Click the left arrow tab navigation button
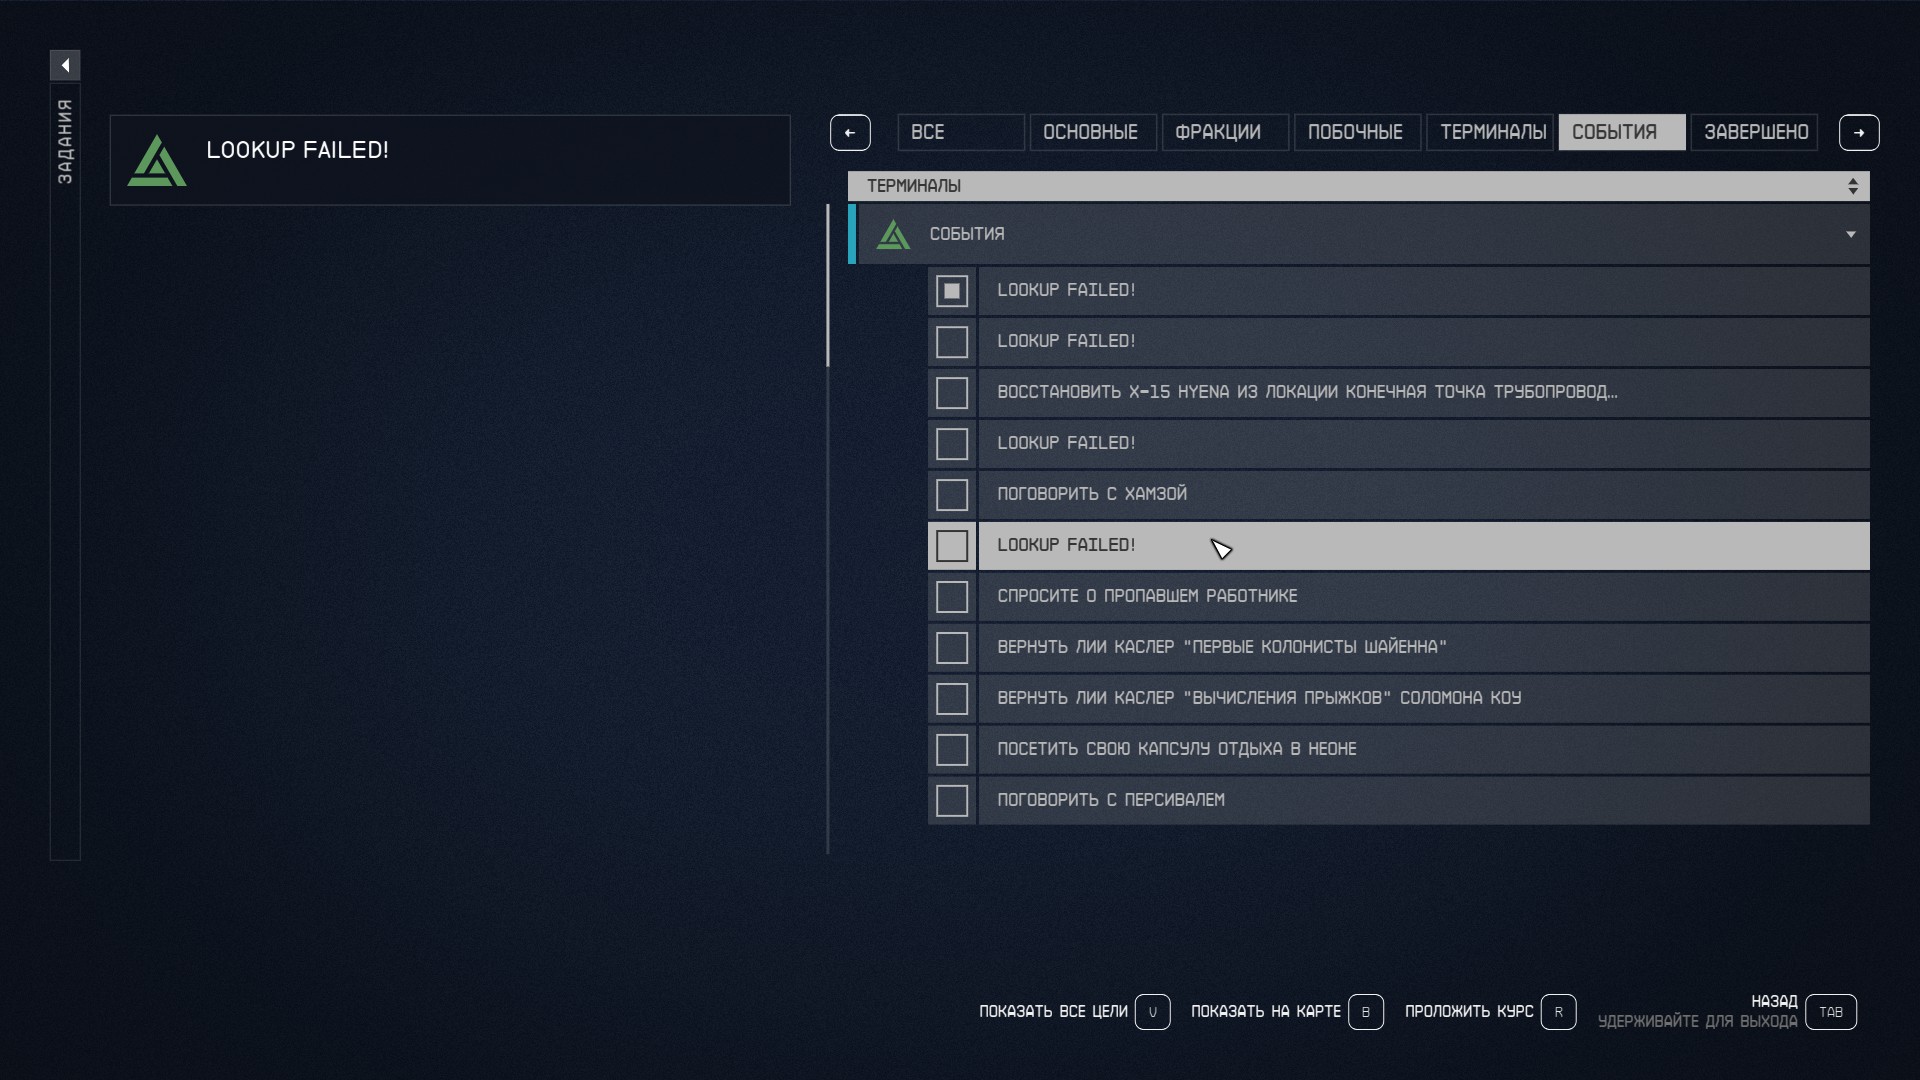The width and height of the screenshot is (1920, 1080). pos(850,132)
